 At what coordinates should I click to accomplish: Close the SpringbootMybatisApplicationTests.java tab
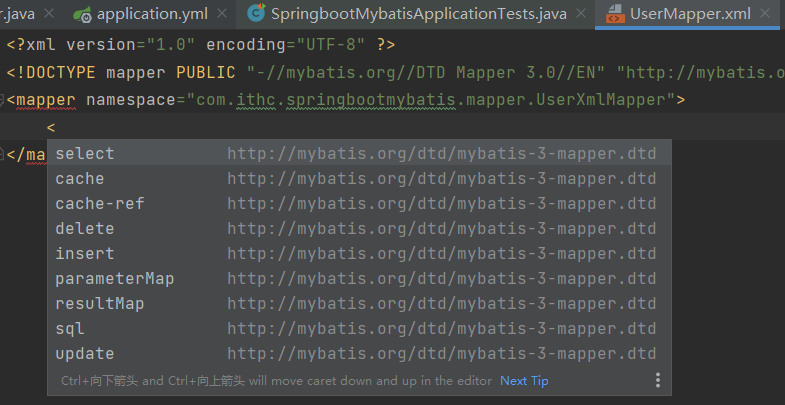(581, 14)
